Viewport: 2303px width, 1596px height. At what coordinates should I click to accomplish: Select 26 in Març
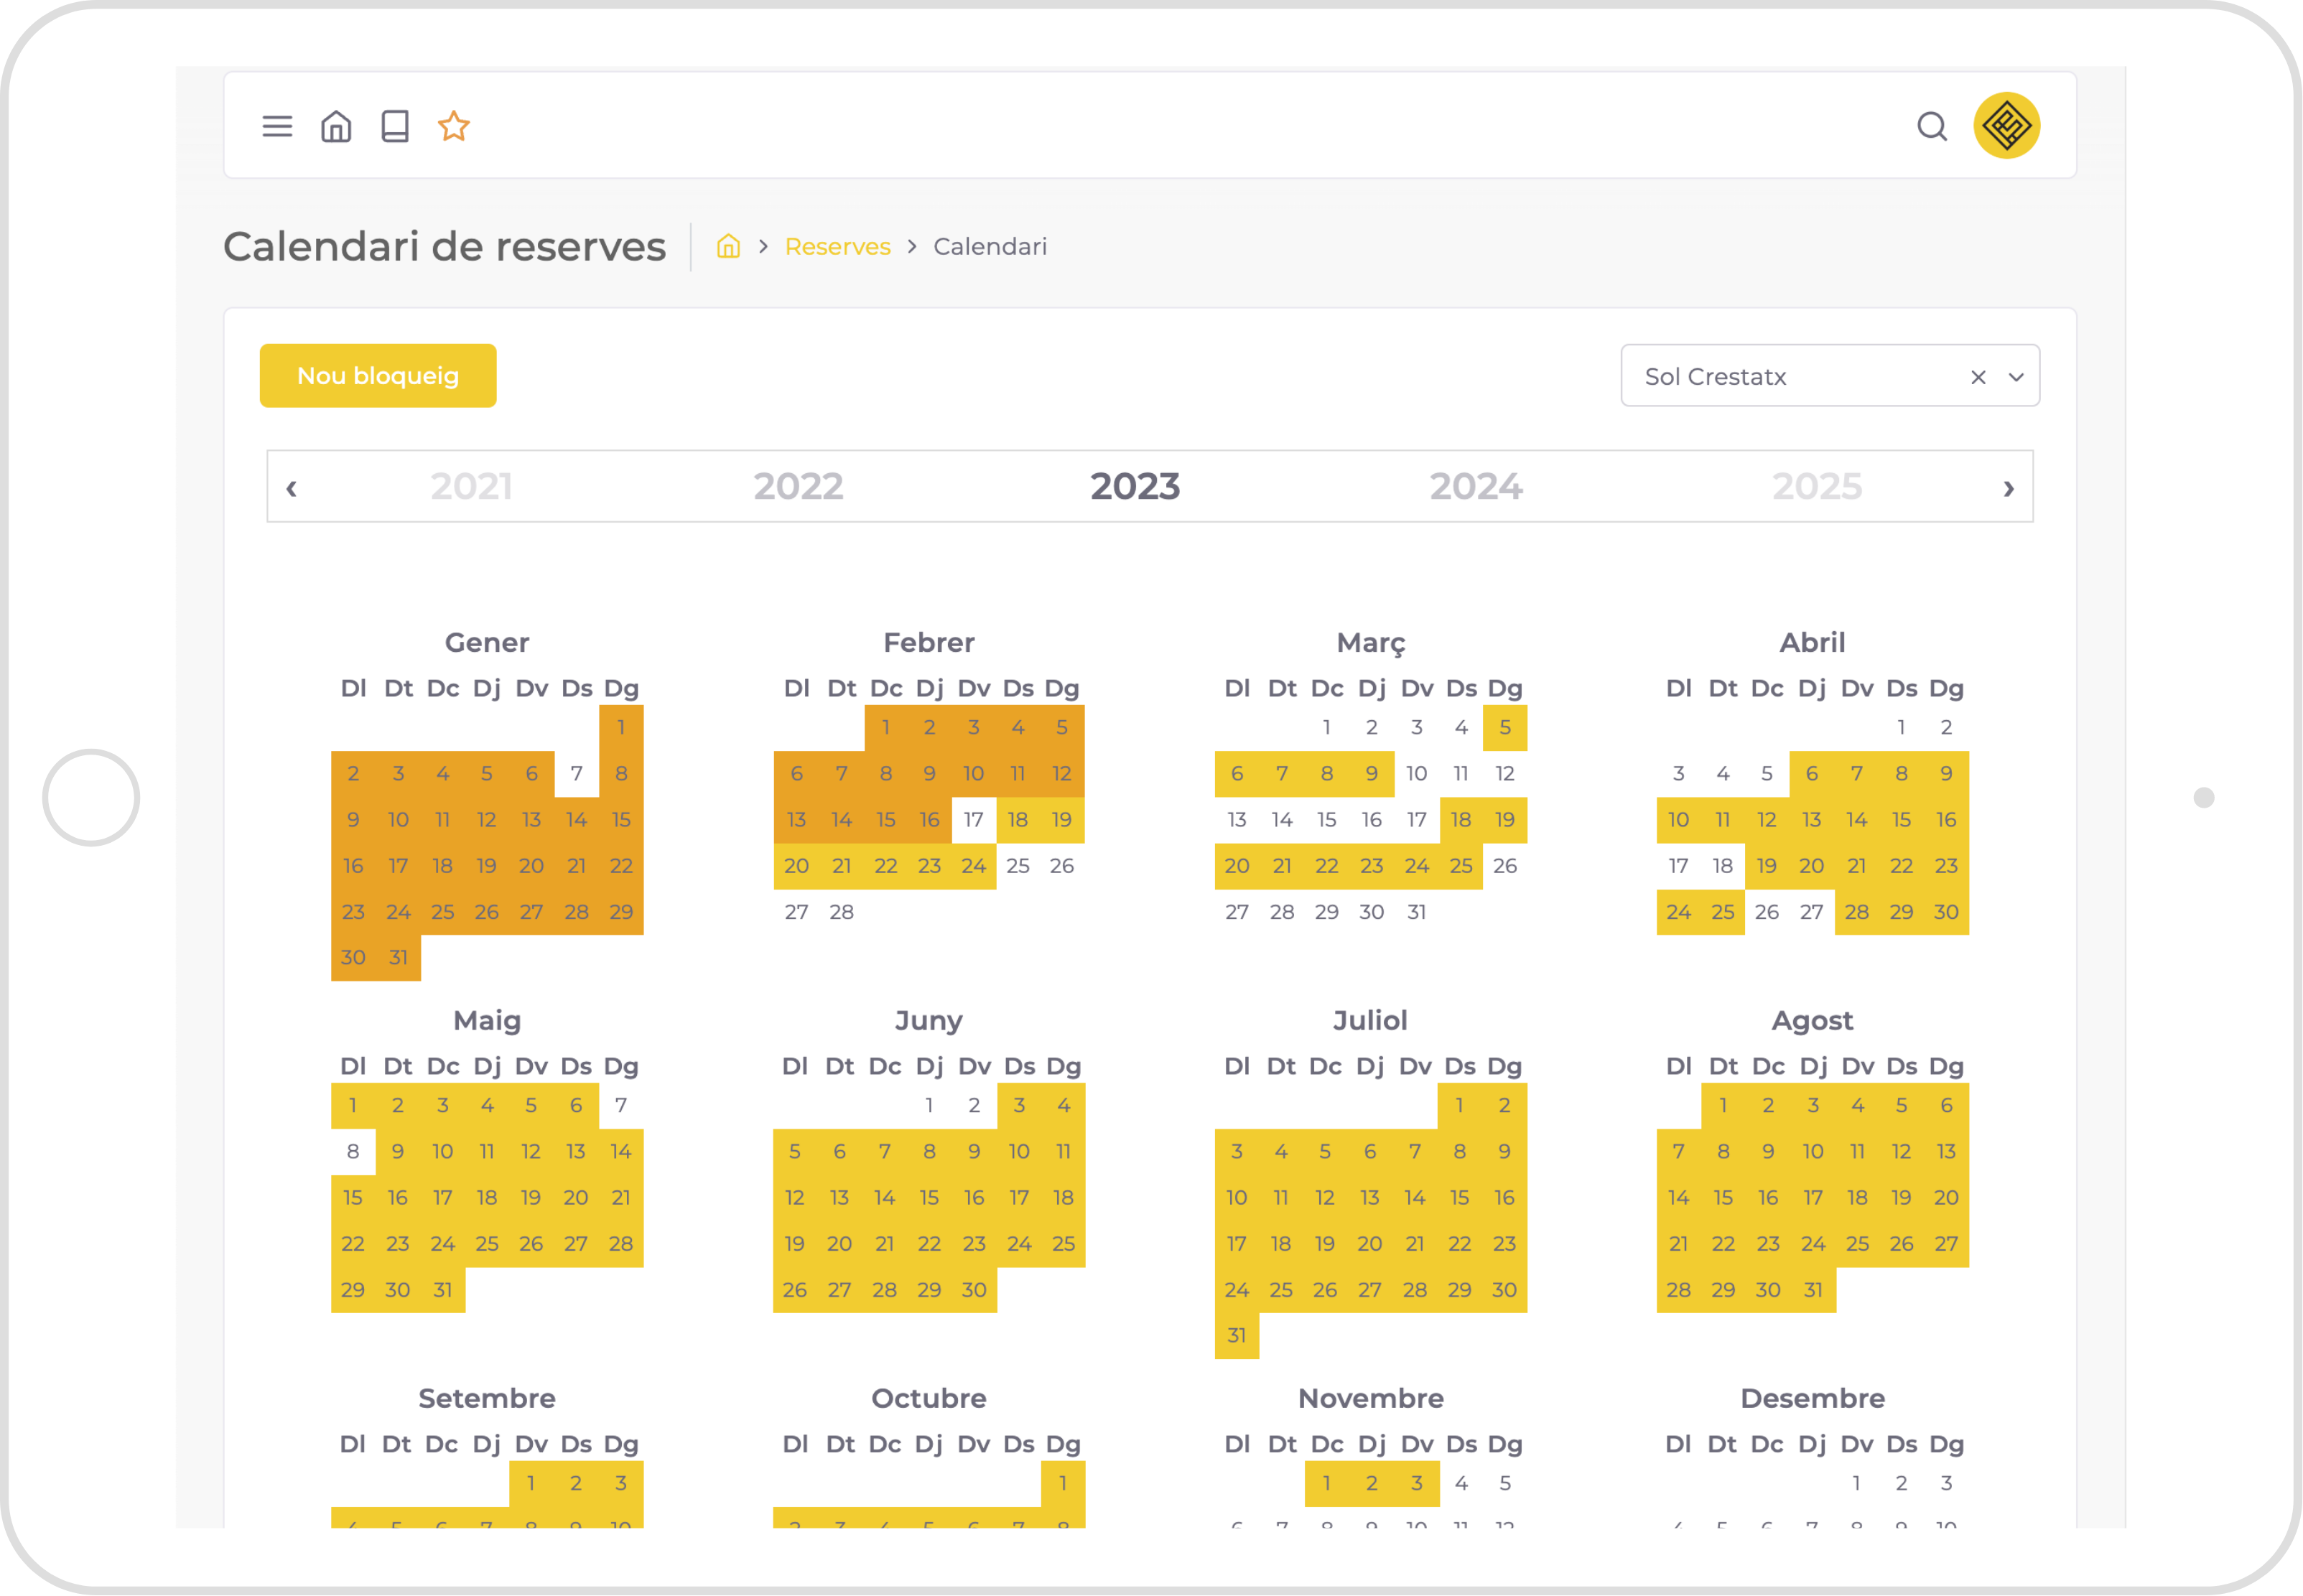(x=1505, y=866)
